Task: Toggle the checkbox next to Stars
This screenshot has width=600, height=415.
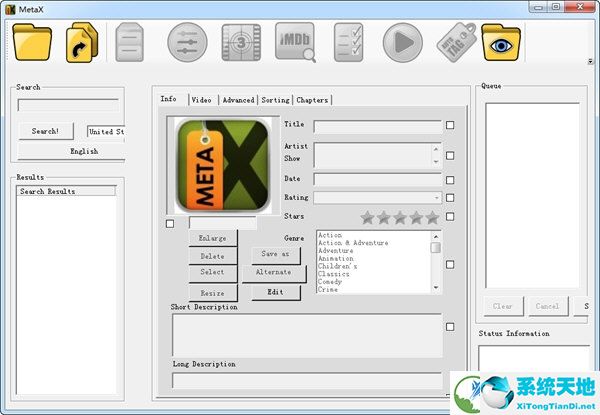Action: pyautogui.click(x=450, y=216)
